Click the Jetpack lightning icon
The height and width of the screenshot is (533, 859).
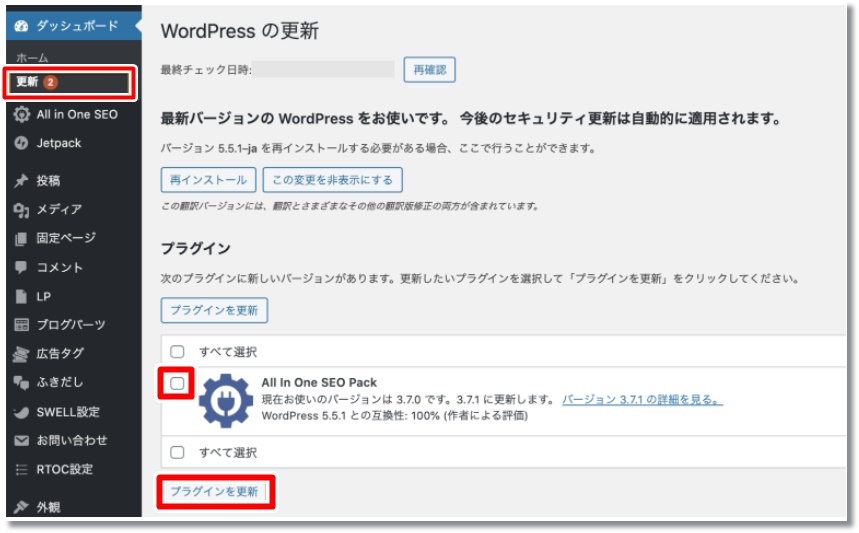pyautogui.click(x=21, y=143)
